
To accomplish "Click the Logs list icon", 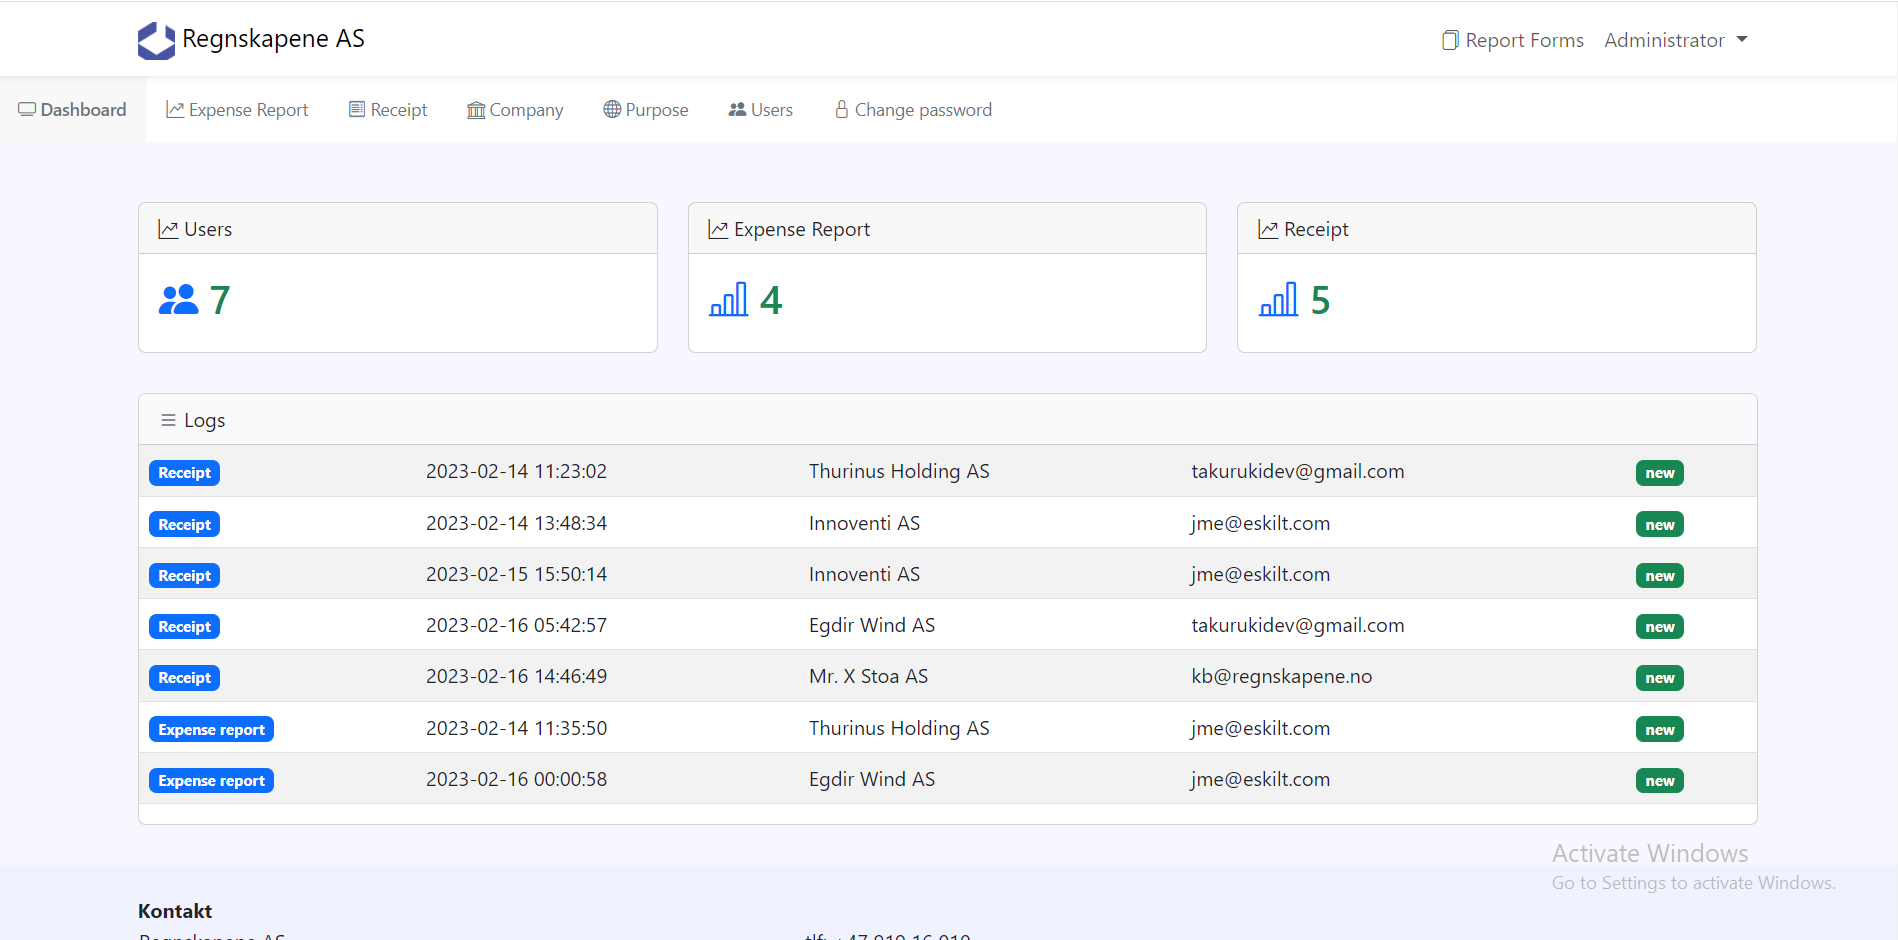I will tap(168, 421).
